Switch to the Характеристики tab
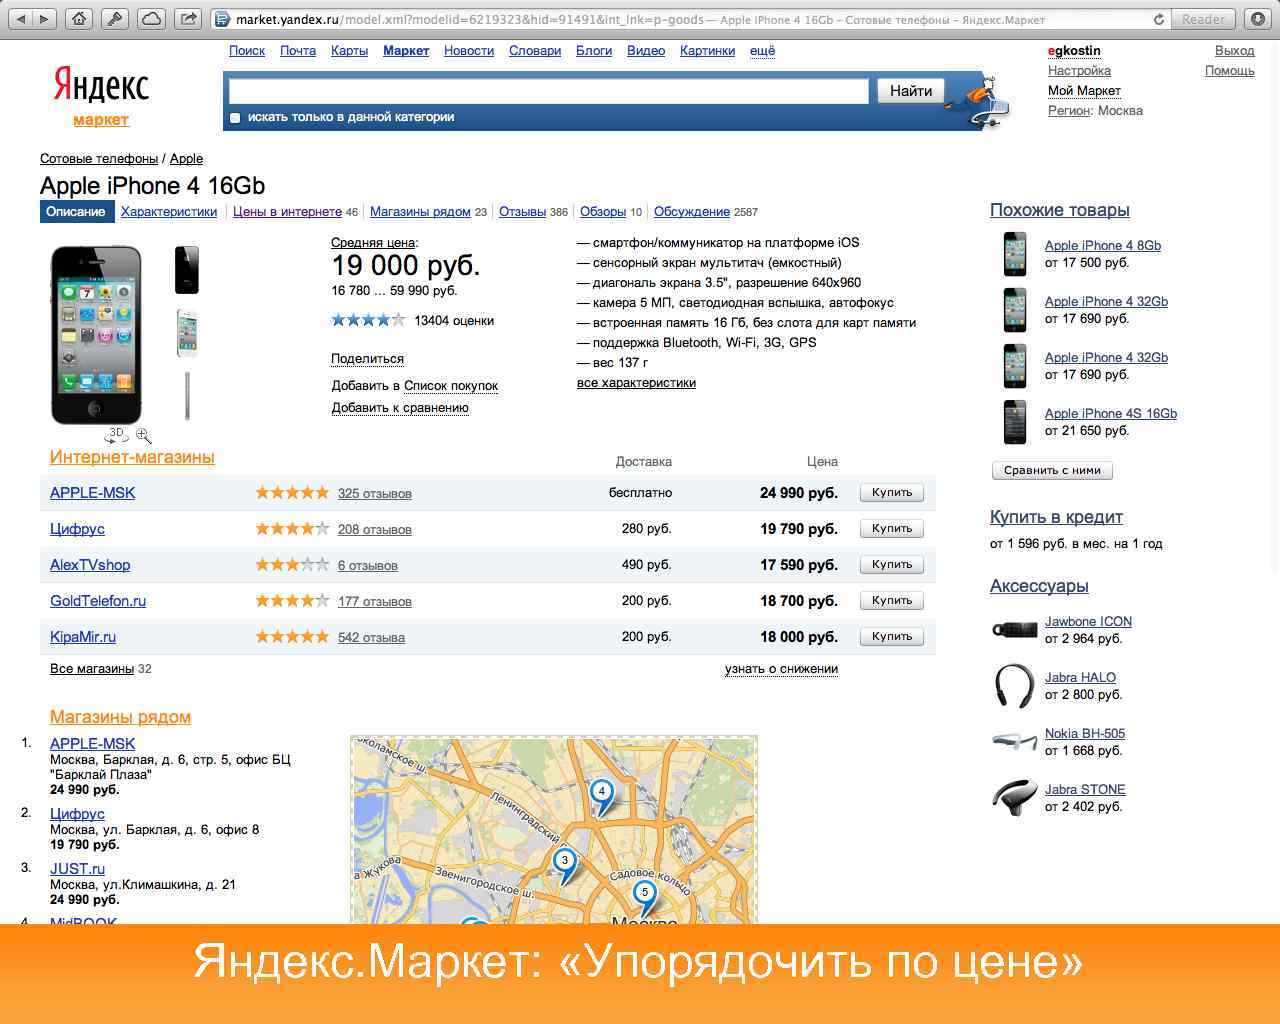The image size is (1280, 1024). (169, 212)
